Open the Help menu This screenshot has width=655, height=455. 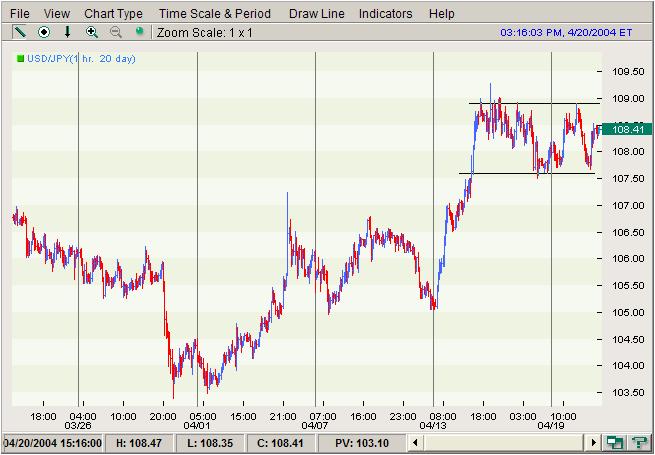click(x=441, y=14)
